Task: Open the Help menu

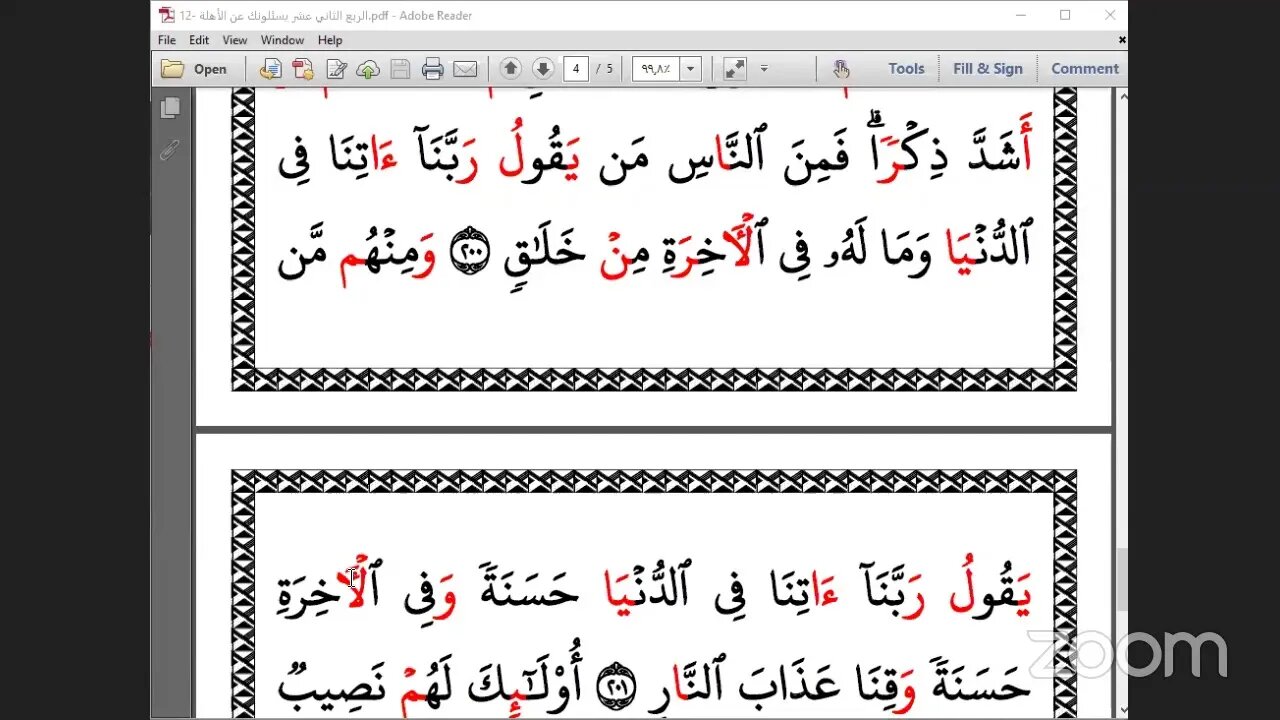Action: coord(330,40)
